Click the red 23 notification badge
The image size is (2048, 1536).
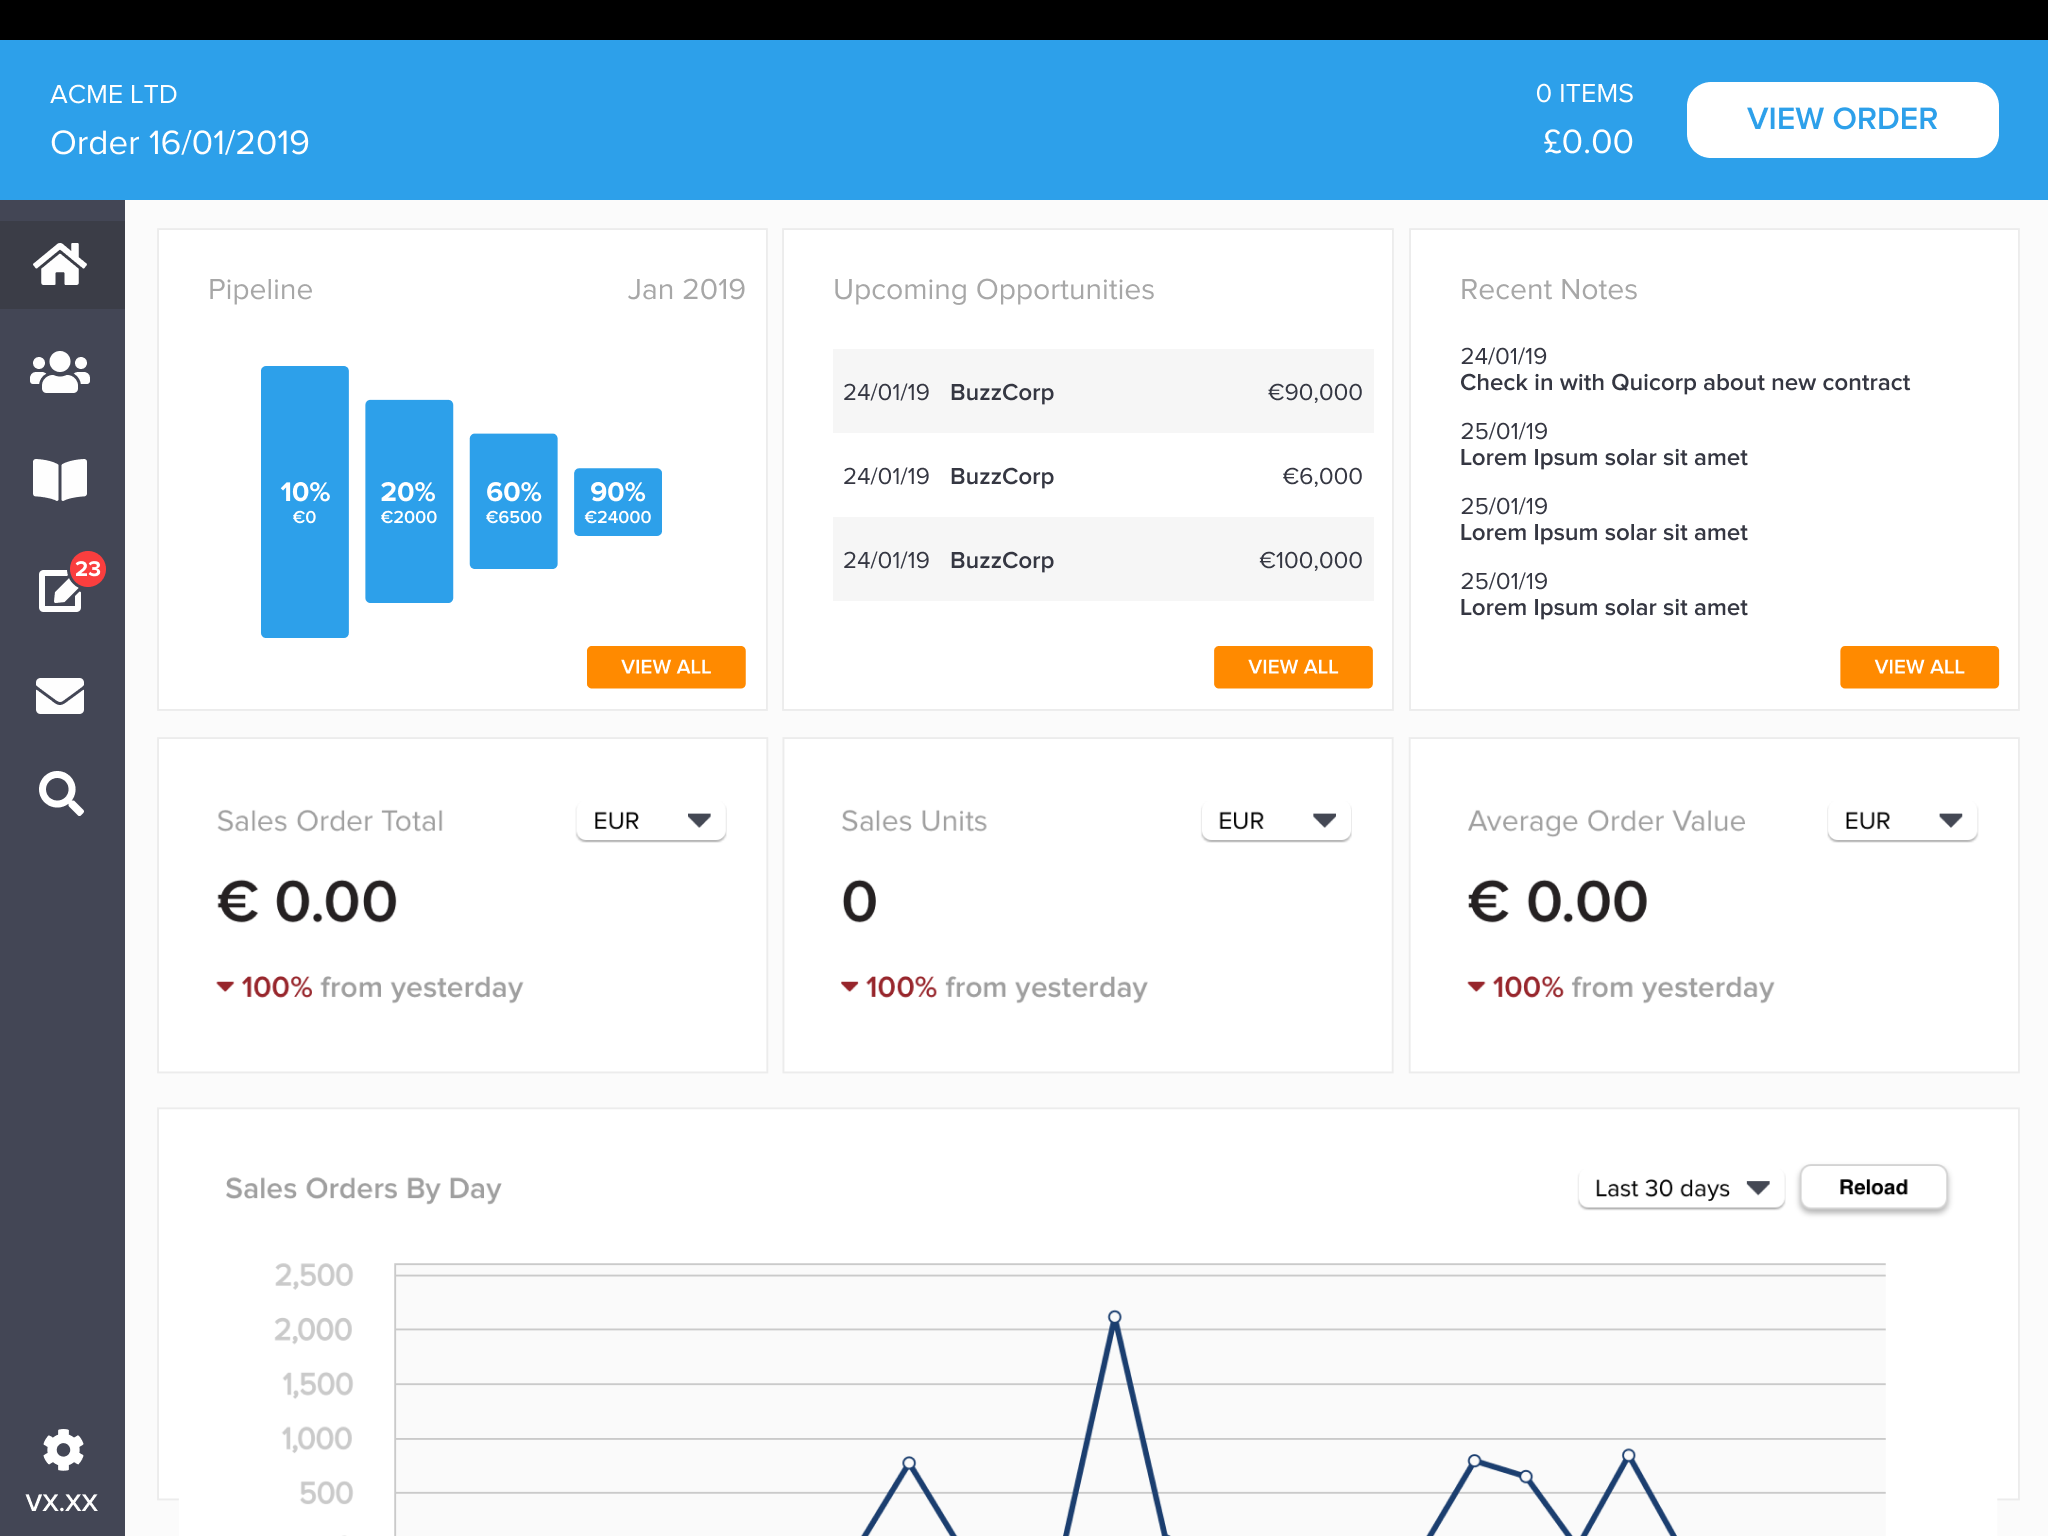click(x=88, y=569)
